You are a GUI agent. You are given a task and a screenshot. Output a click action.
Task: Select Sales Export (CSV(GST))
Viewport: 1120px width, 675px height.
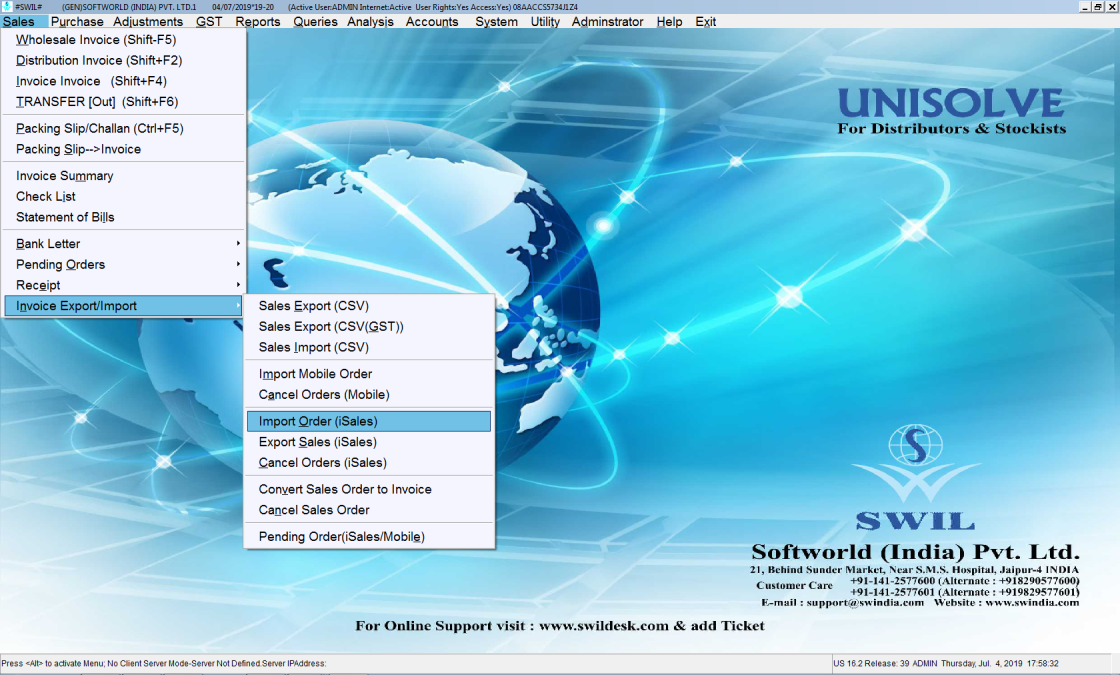click(x=369, y=326)
